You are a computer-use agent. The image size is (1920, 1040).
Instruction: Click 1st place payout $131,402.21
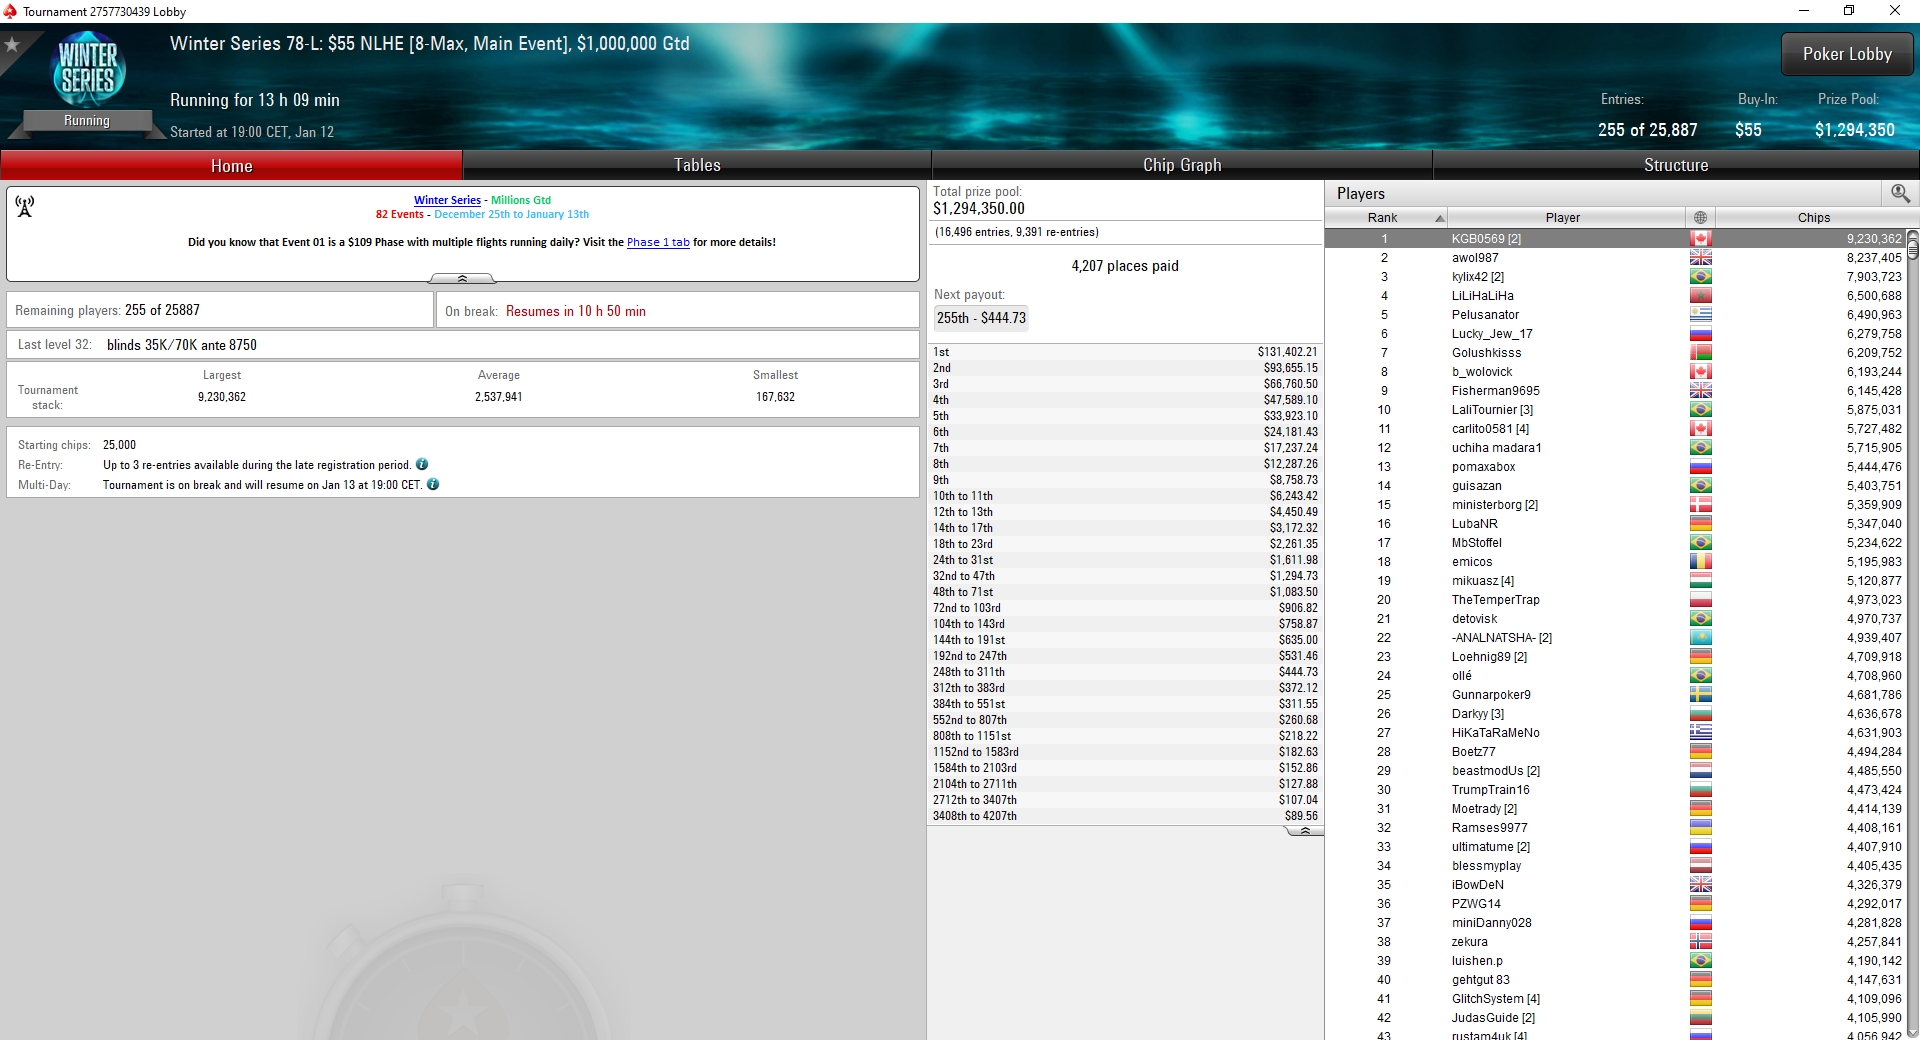(x=1125, y=352)
